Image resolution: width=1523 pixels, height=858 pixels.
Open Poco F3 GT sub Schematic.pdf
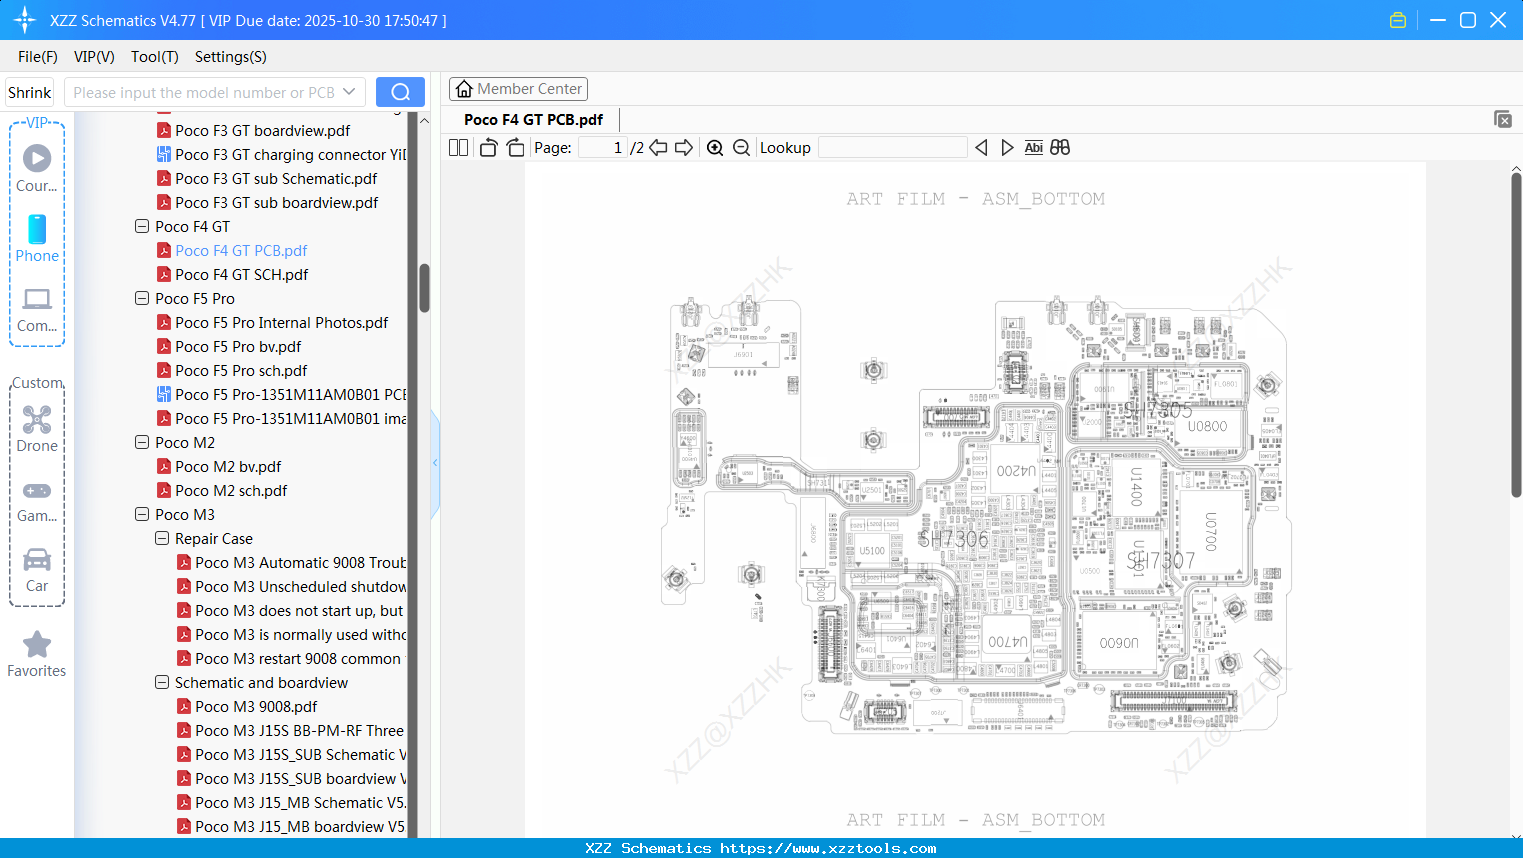pos(276,179)
